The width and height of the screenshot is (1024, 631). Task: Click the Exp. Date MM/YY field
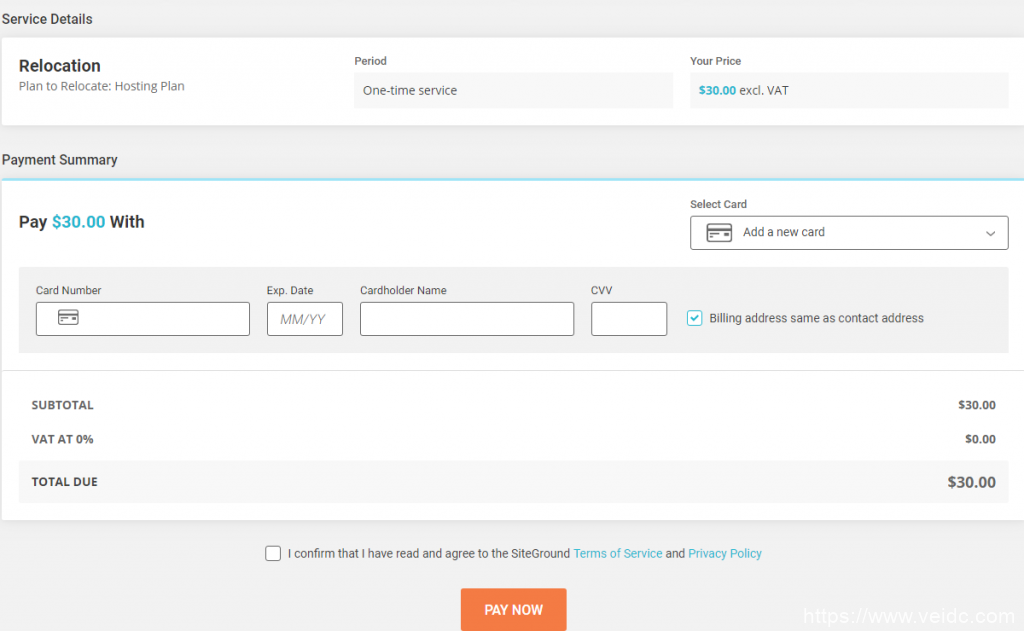(x=304, y=319)
